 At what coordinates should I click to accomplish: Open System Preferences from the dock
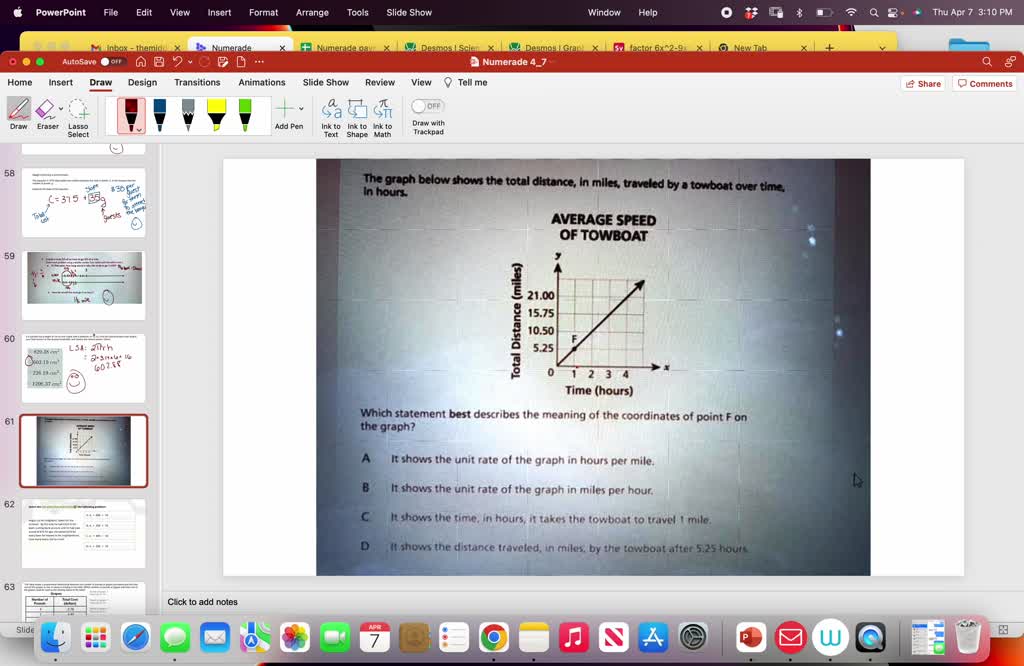693,637
